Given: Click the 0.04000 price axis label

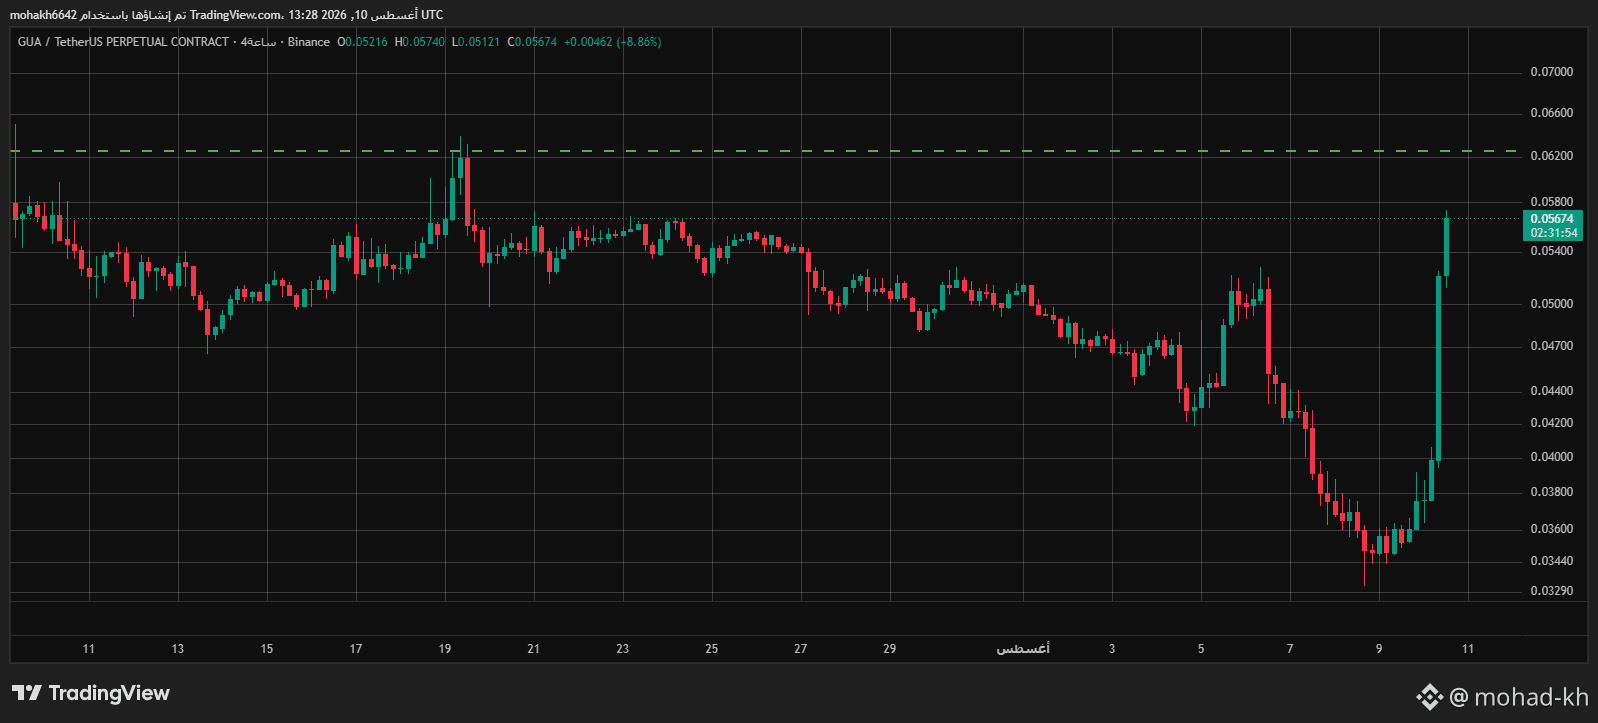Looking at the screenshot, I should [x=1552, y=457].
